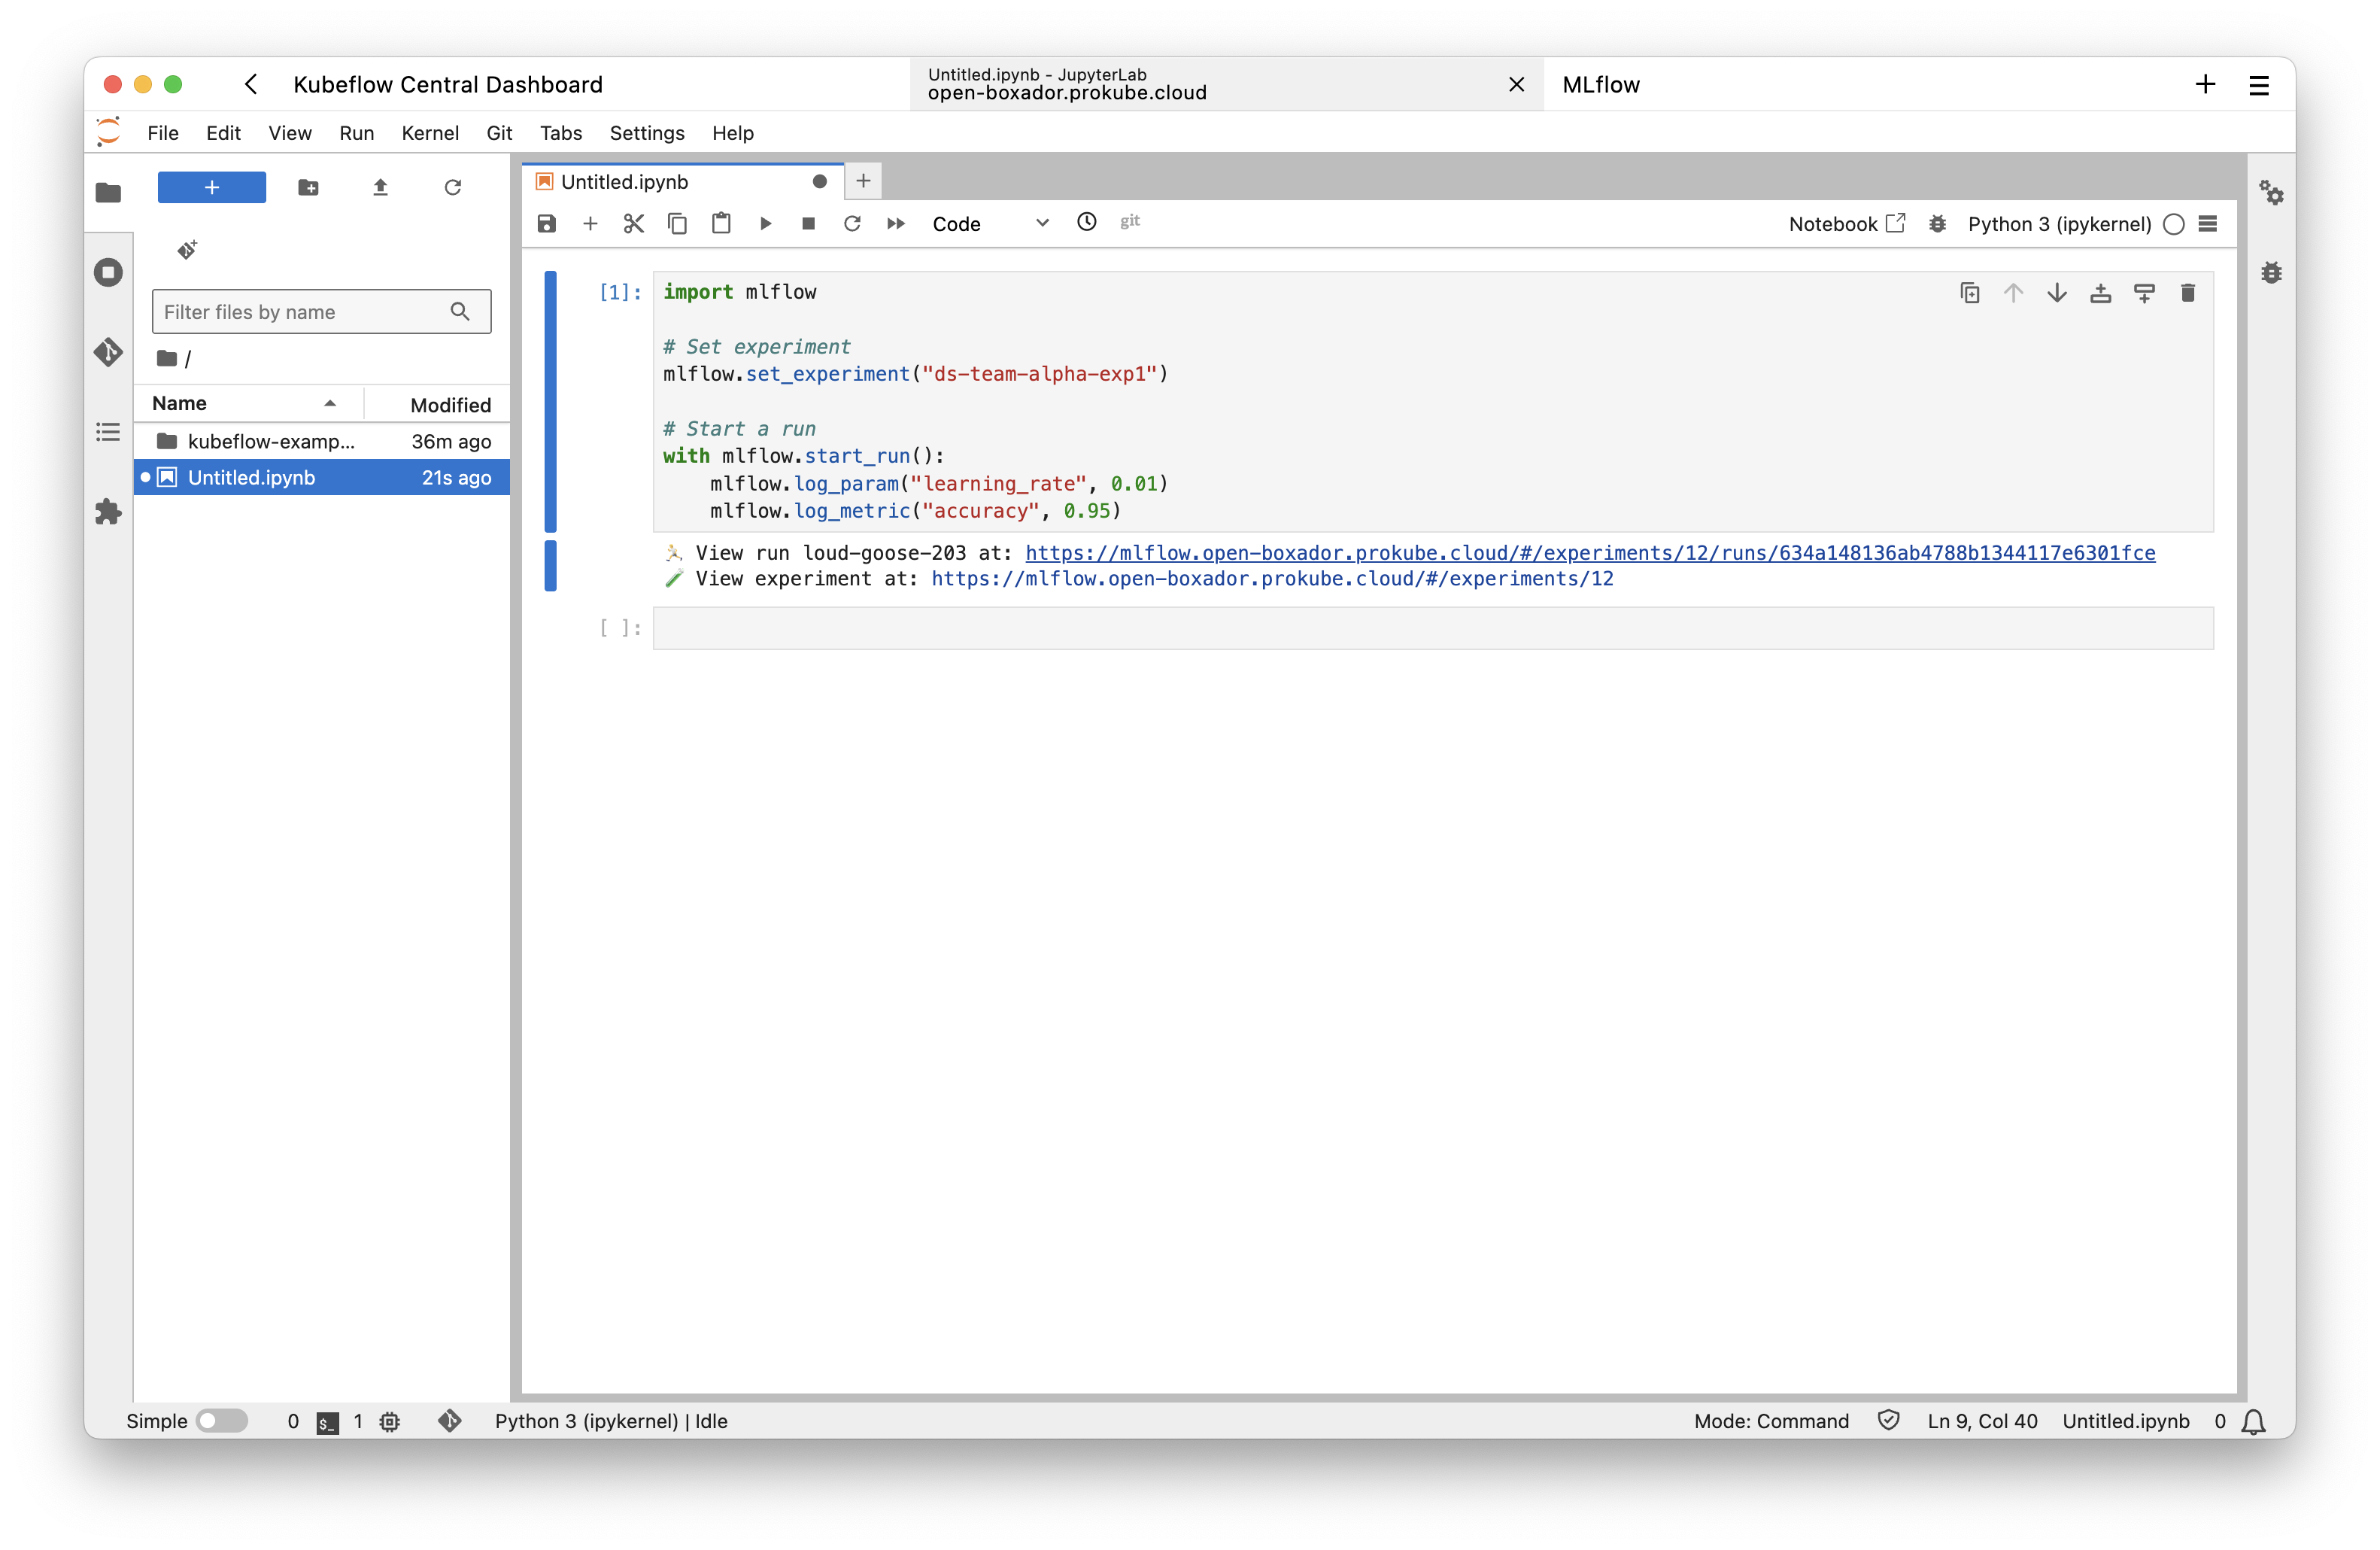Save the notebook
Screen dimensions: 2380x1550
[x=546, y=223]
